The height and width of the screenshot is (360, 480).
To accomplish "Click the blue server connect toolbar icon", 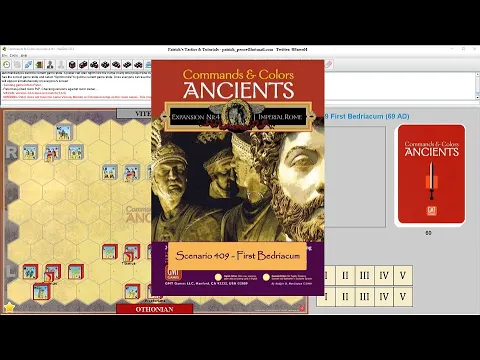I will click(x=28, y=65).
